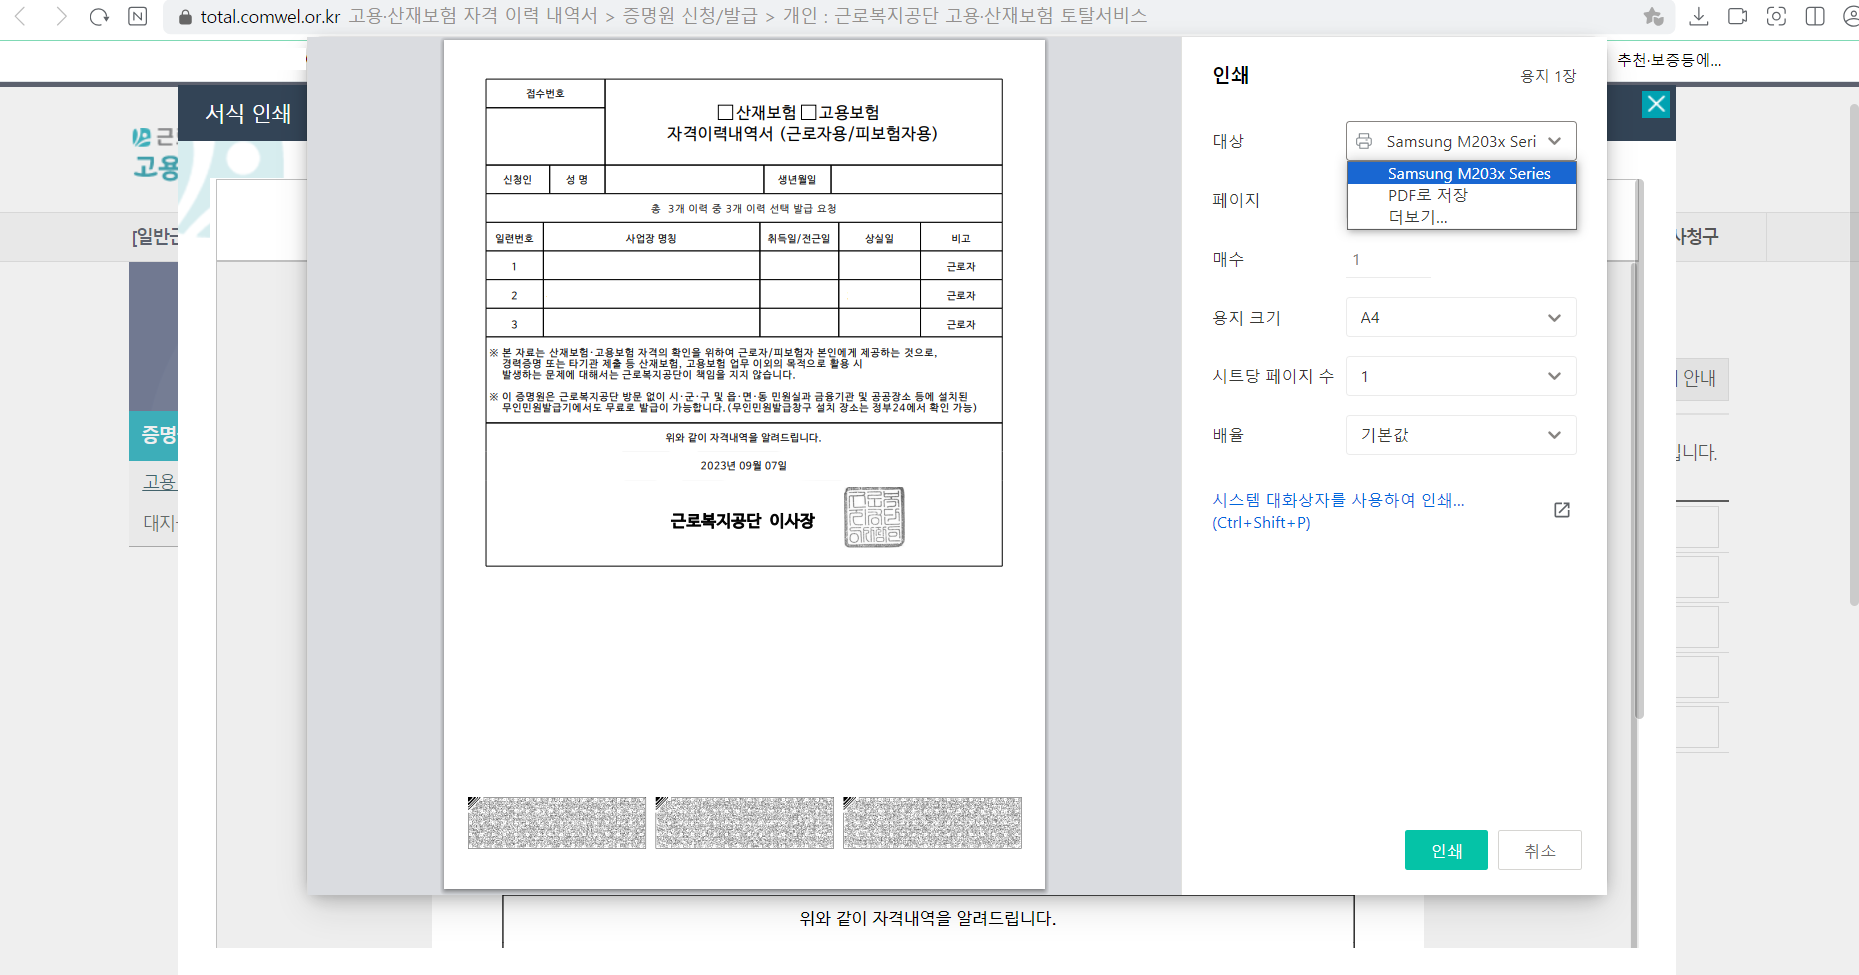Open the 배율 dropdown showing 기본값
Image resolution: width=1859 pixels, height=975 pixels.
1460,435
